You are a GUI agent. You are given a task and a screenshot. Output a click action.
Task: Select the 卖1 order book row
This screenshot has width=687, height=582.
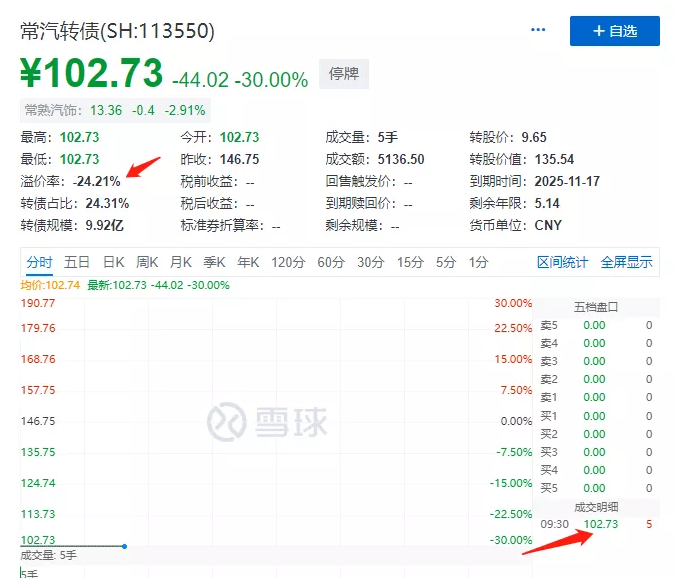pyautogui.click(x=596, y=397)
